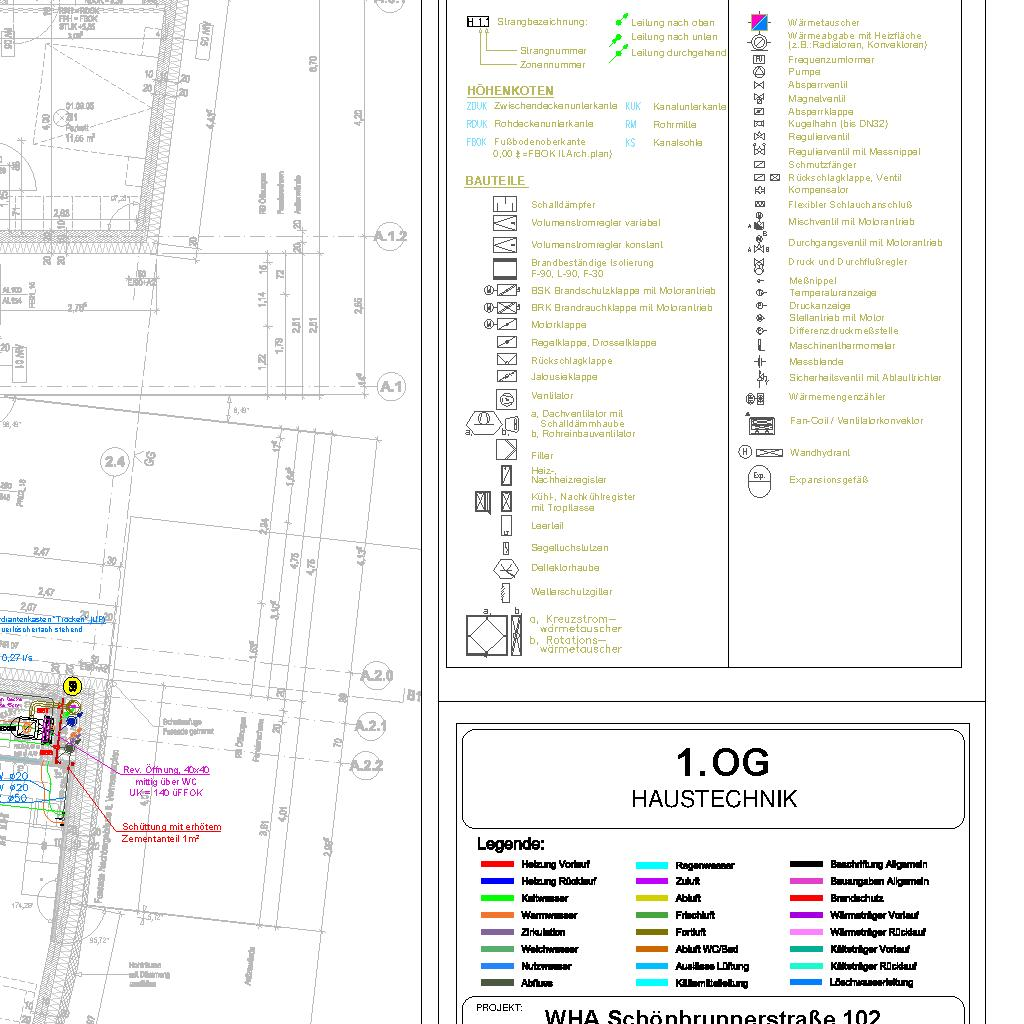Image resolution: width=1024 pixels, height=1024 pixels.
Task: Select the Ventilator symbol under Bauteile
Action: [x=507, y=398]
